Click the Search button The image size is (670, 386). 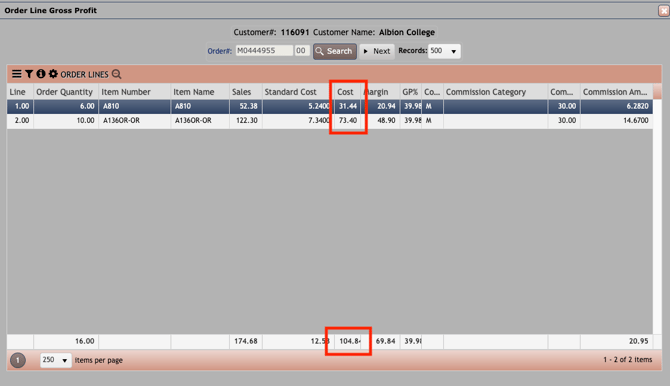click(335, 51)
